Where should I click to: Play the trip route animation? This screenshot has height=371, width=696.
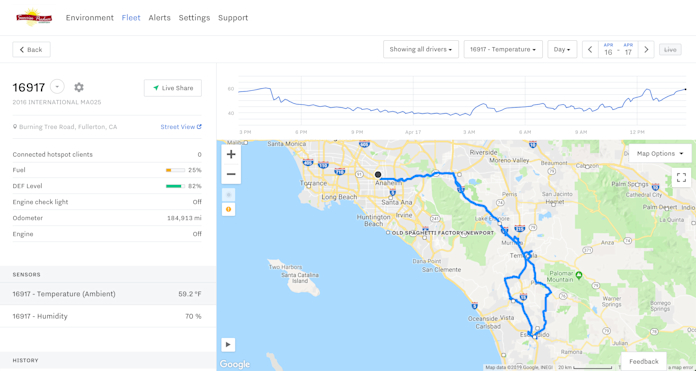point(228,344)
